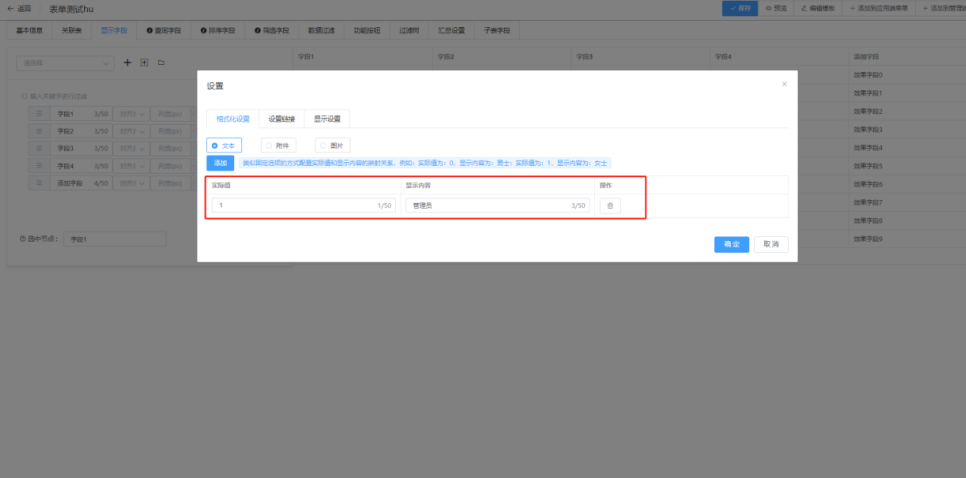Click the 效果字段5 table cell
Image resolution: width=966 pixels, height=478 pixels.
point(907,166)
